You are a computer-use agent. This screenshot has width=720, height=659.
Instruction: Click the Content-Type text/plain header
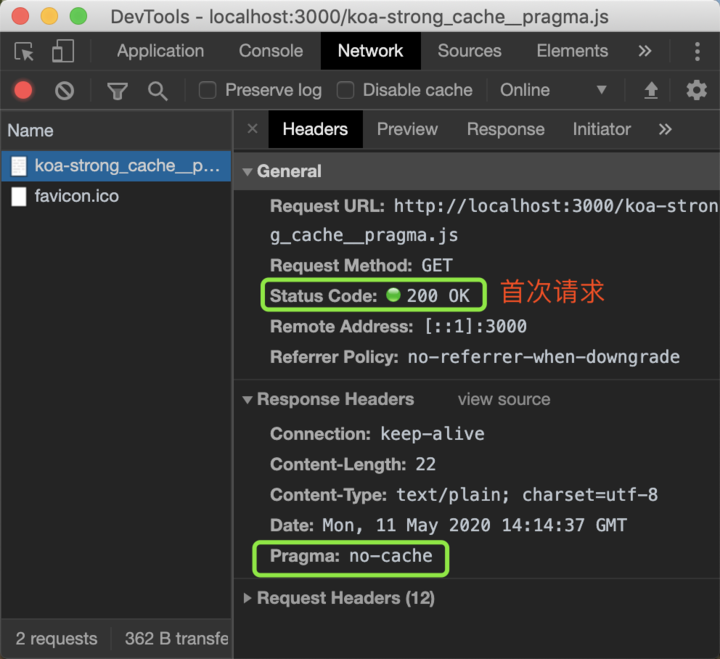(x=464, y=495)
